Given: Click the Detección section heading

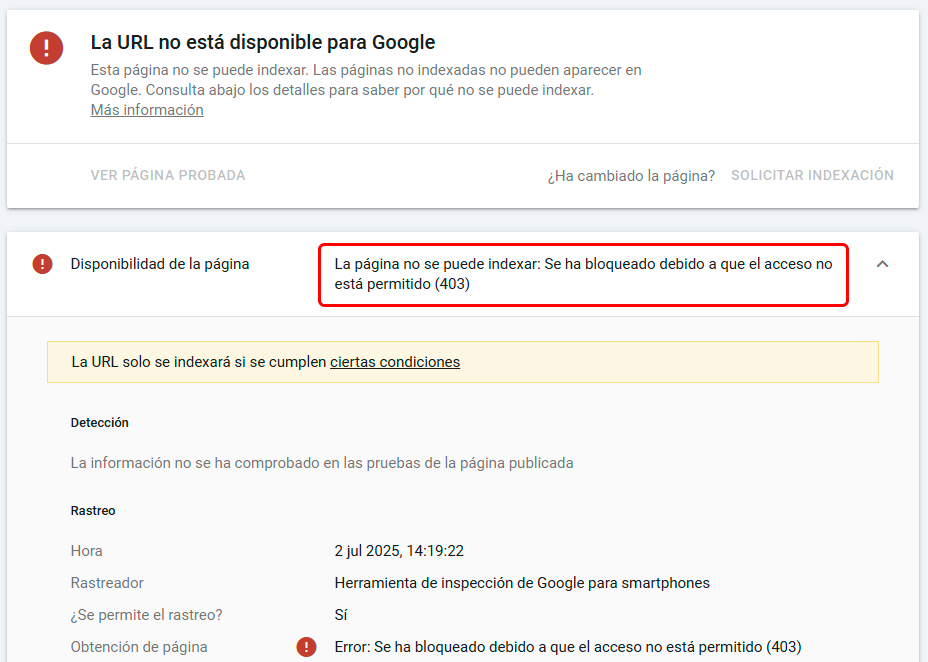Looking at the screenshot, I should coord(100,423).
